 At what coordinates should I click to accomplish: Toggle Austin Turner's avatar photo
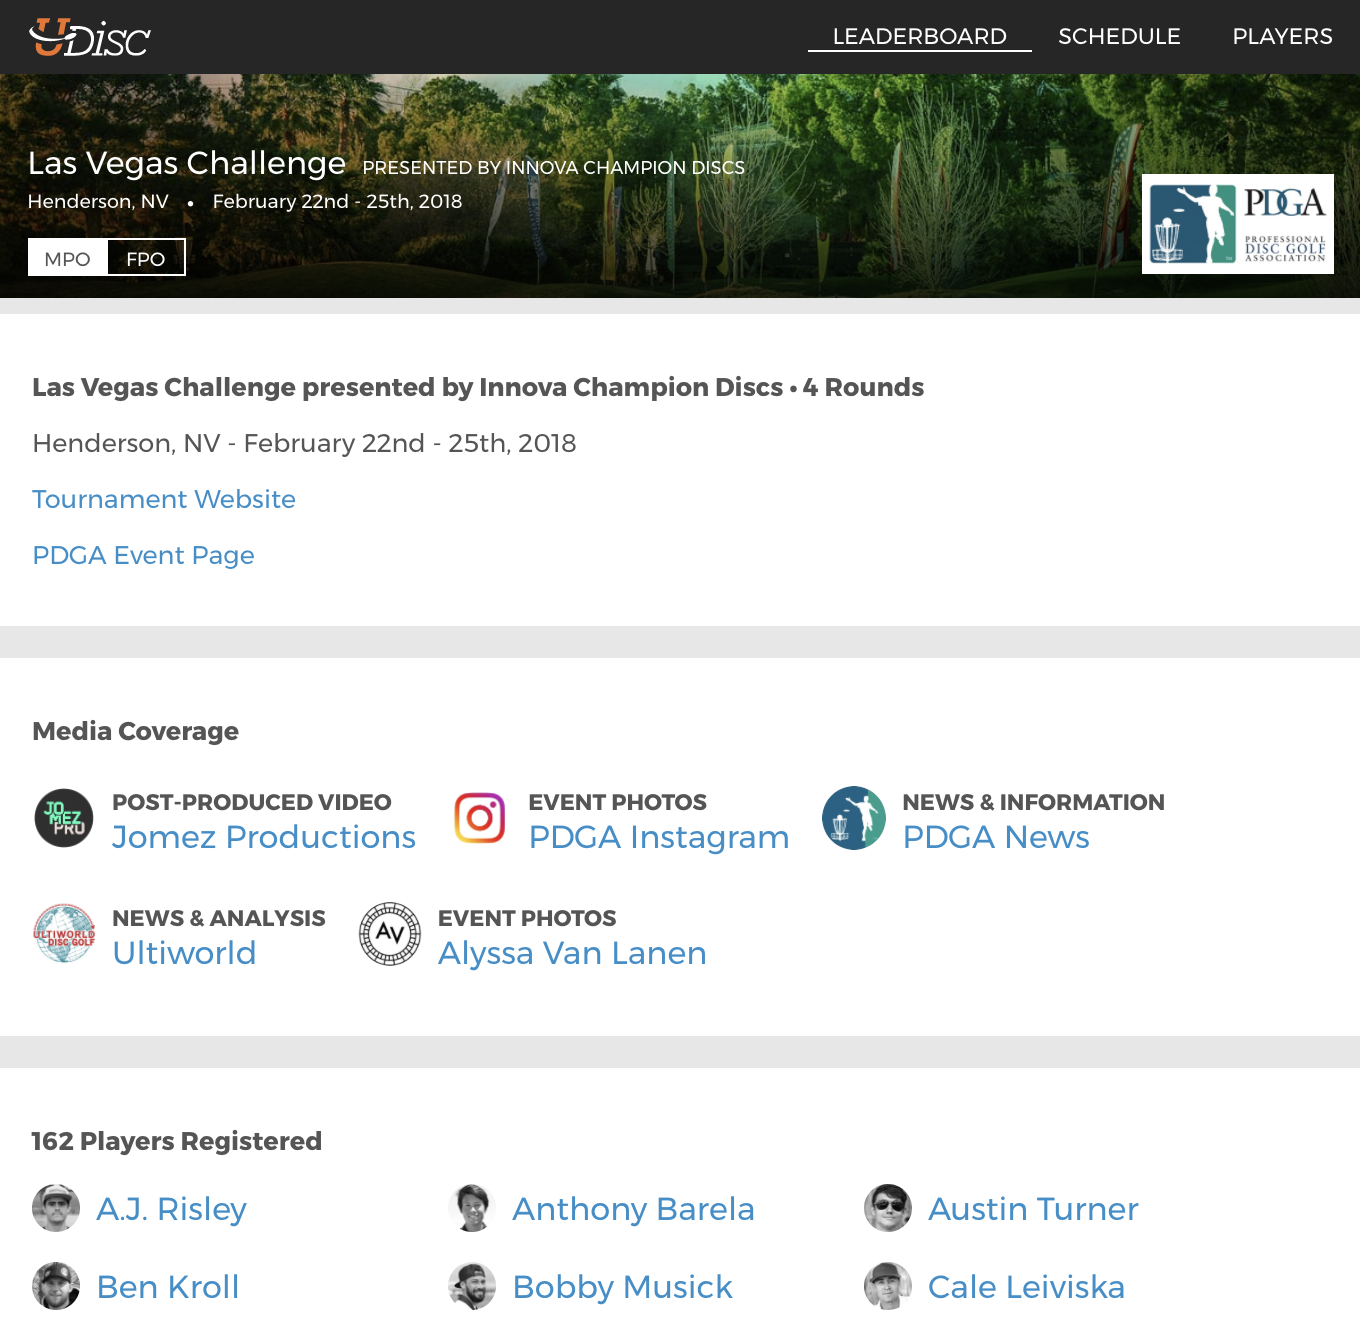click(888, 1208)
